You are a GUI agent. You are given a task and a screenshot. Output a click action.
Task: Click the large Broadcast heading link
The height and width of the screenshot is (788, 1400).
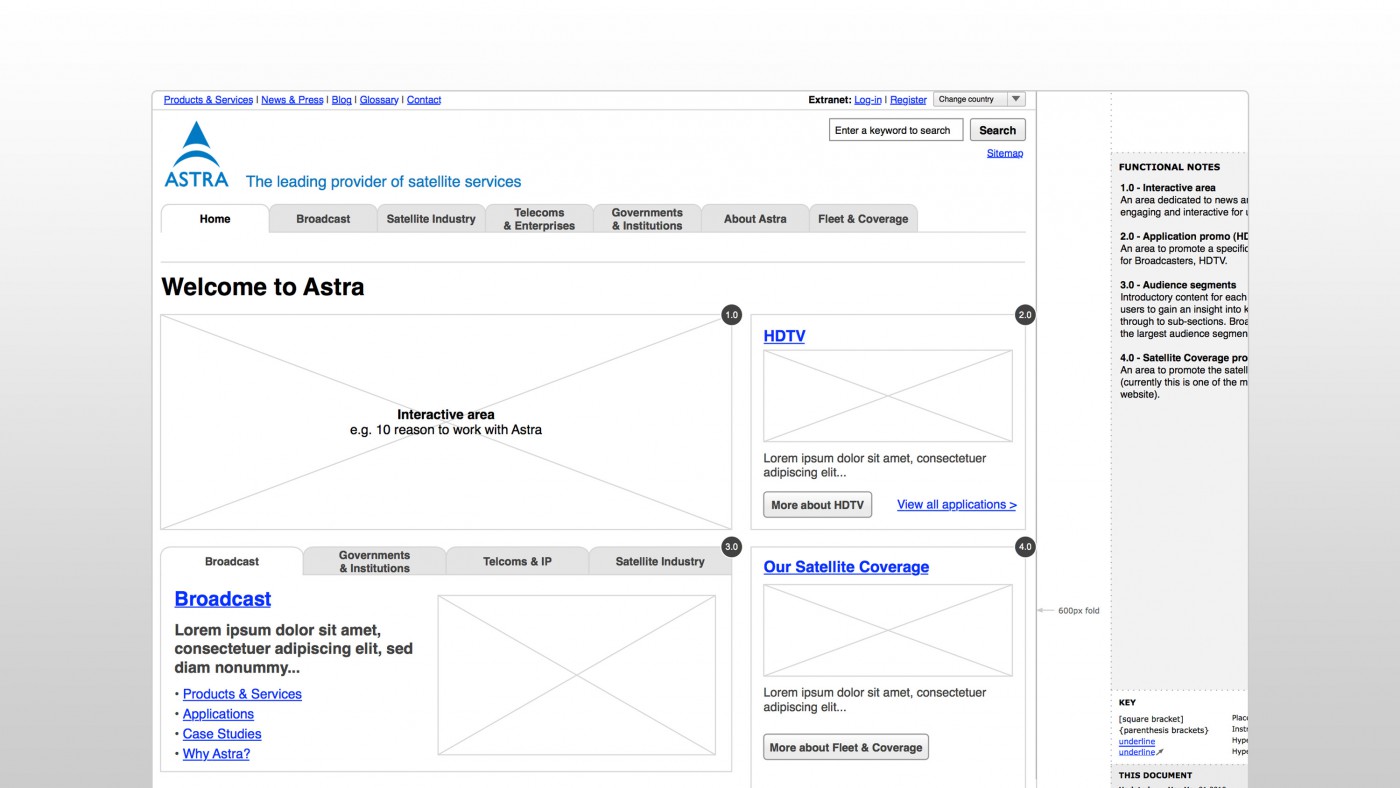[x=223, y=599]
